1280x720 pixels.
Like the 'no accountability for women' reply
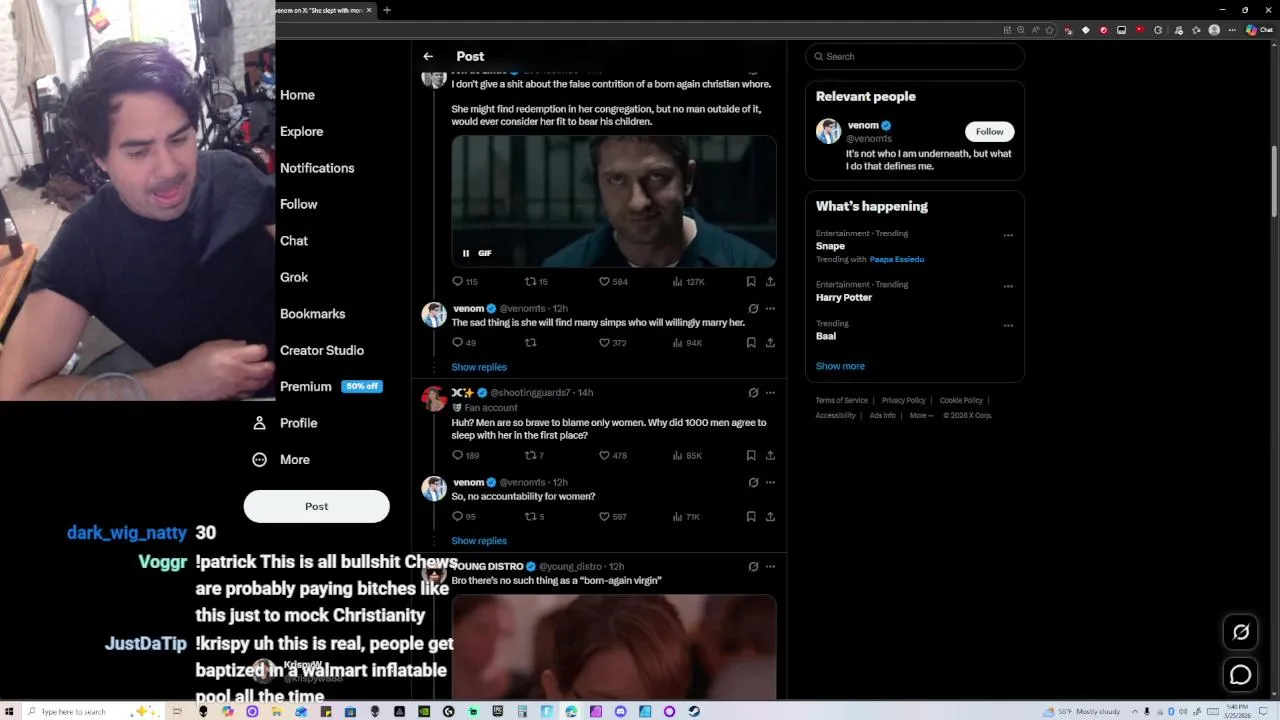[x=613, y=517]
